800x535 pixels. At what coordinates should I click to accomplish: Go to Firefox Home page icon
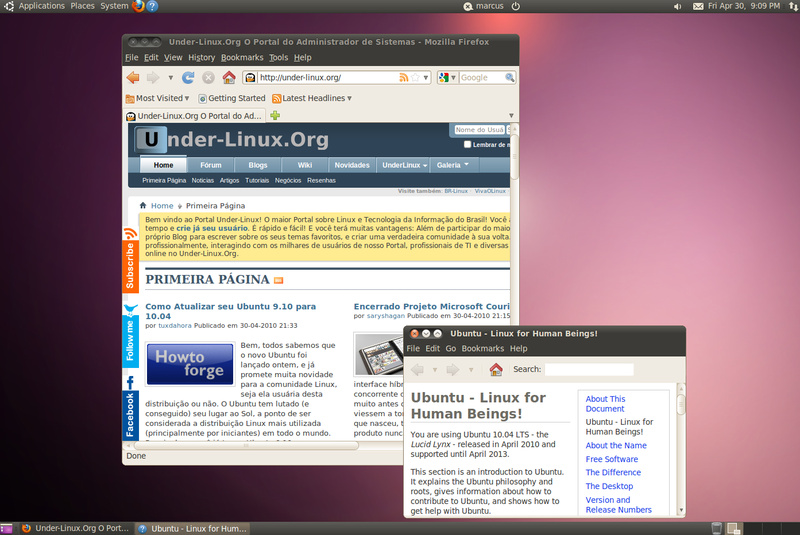(229, 77)
